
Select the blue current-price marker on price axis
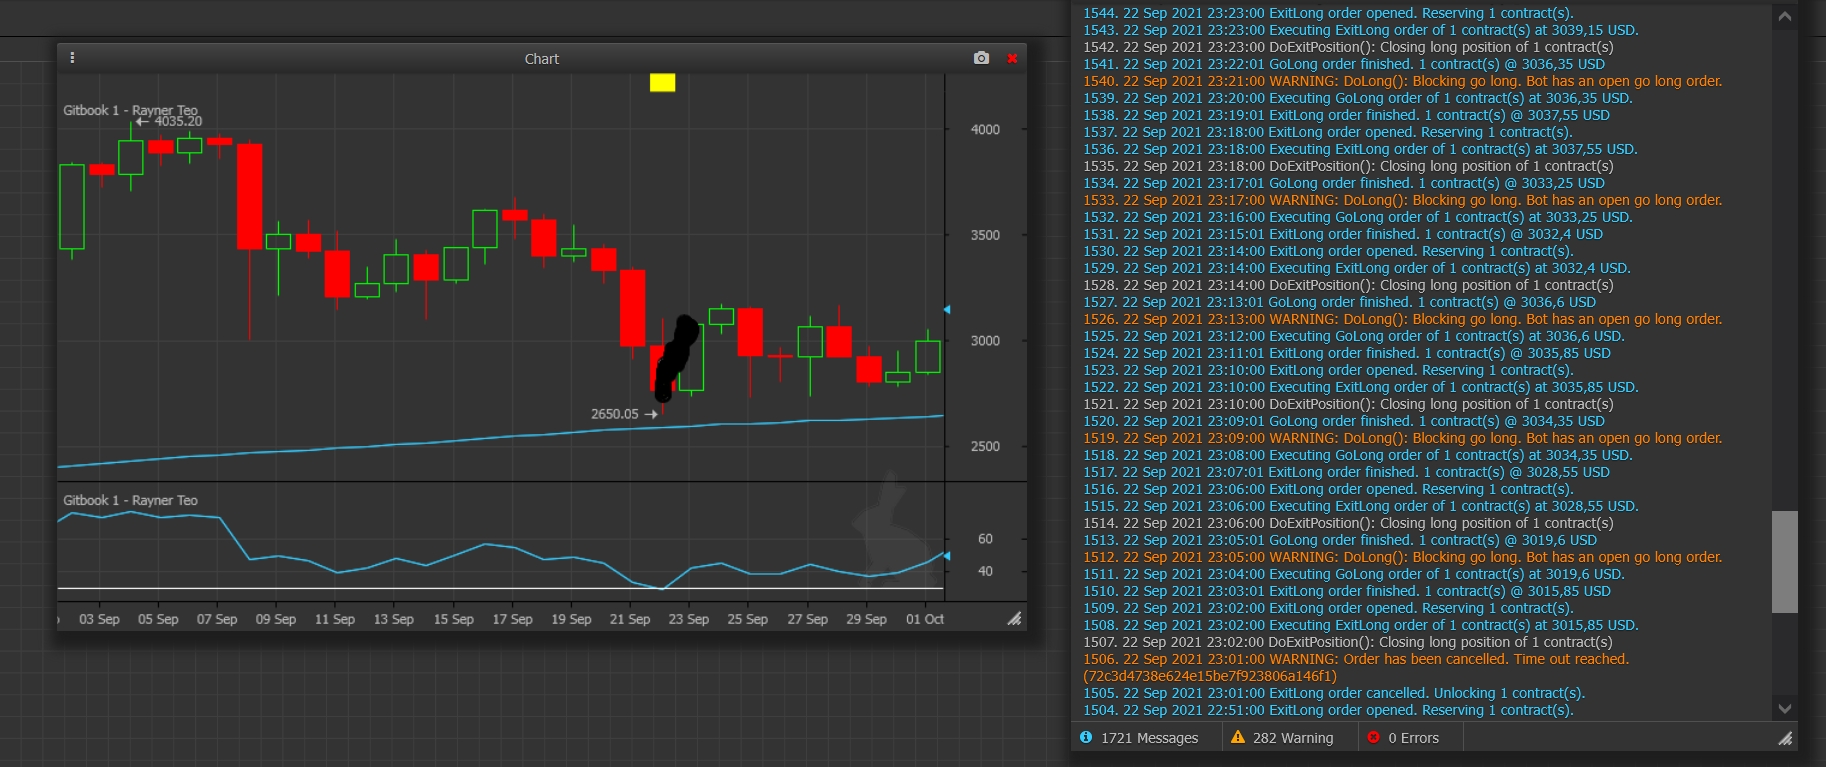pos(947,310)
